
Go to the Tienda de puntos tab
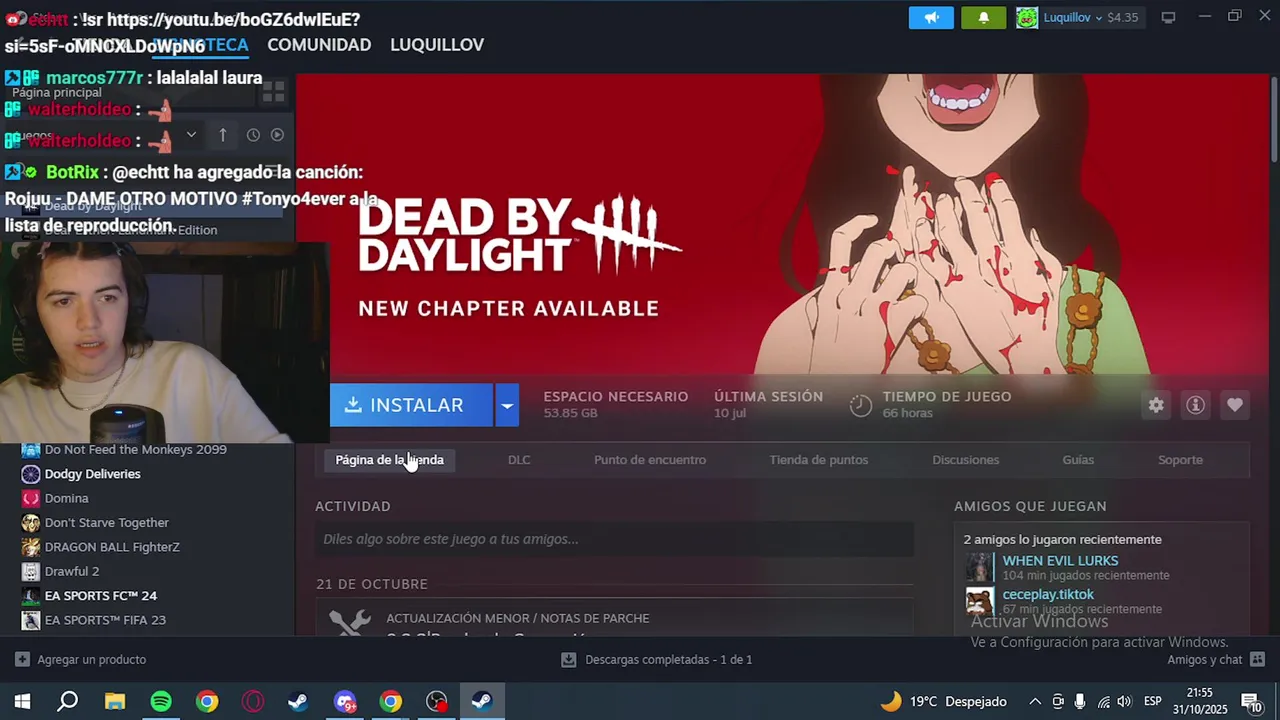(x=819, y=460)
